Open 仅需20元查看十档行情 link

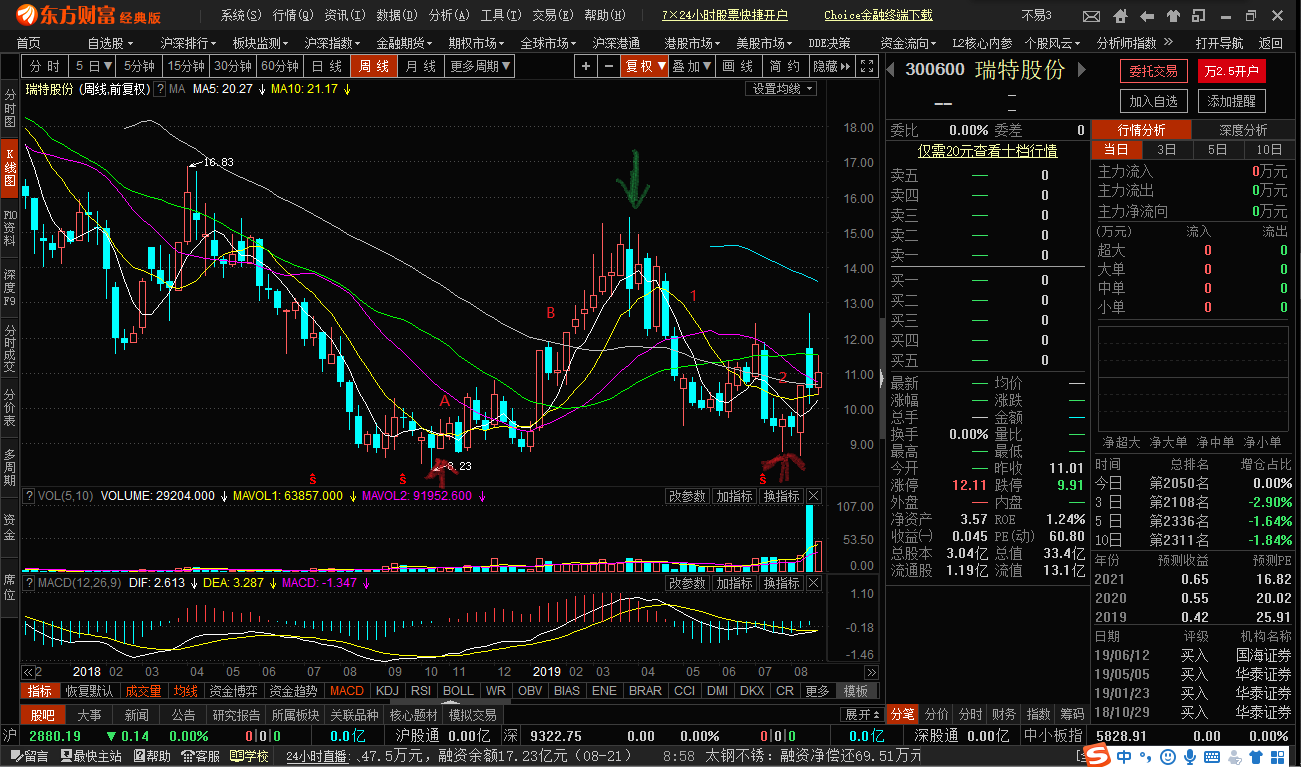click(x=987, y=151)
